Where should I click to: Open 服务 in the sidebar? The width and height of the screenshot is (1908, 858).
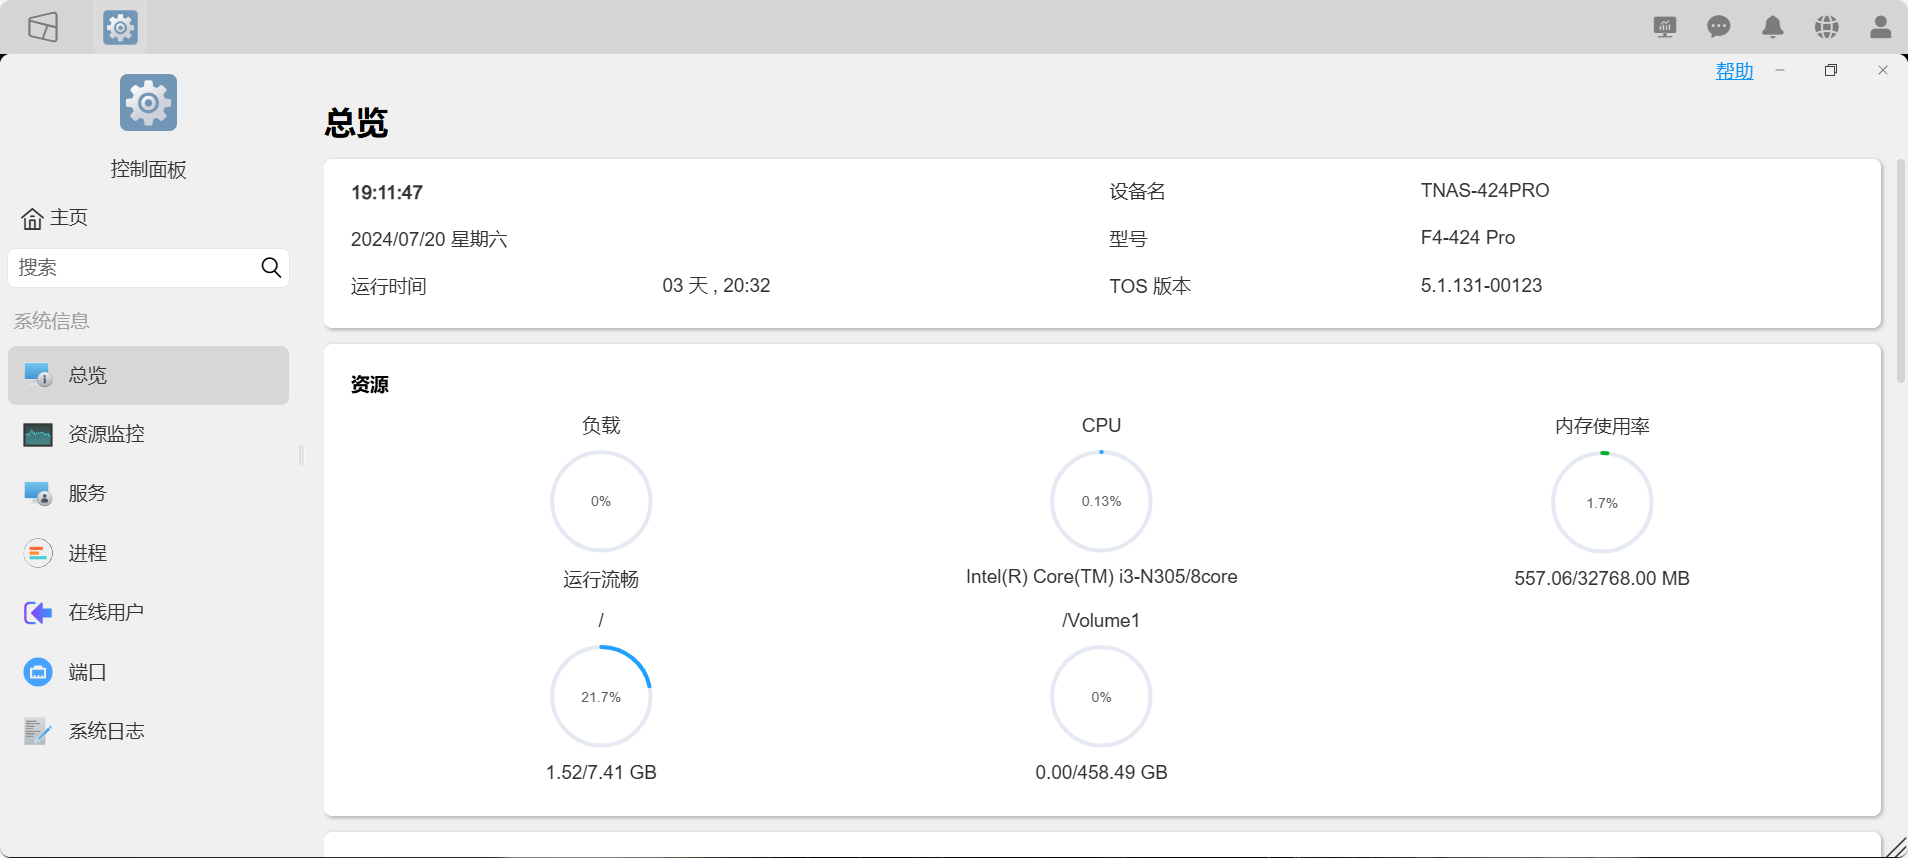pyautogui.click(x=148, y=493)
